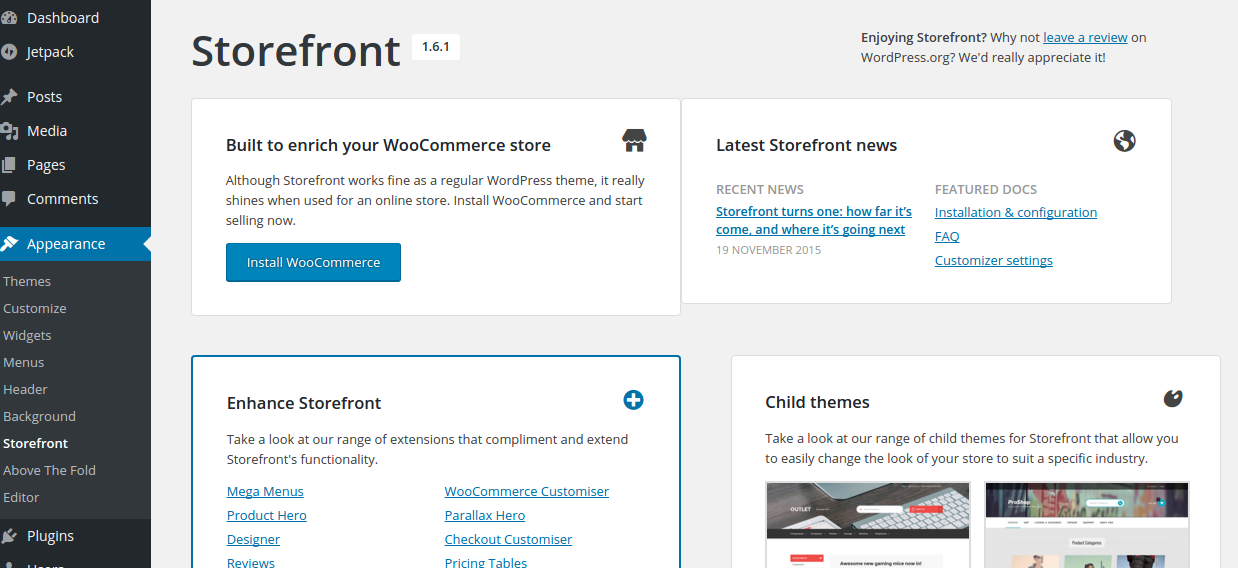Click the 'Child themes' heading
Viewport: 1238px width, 568px height.
click(x=818, y=402)
